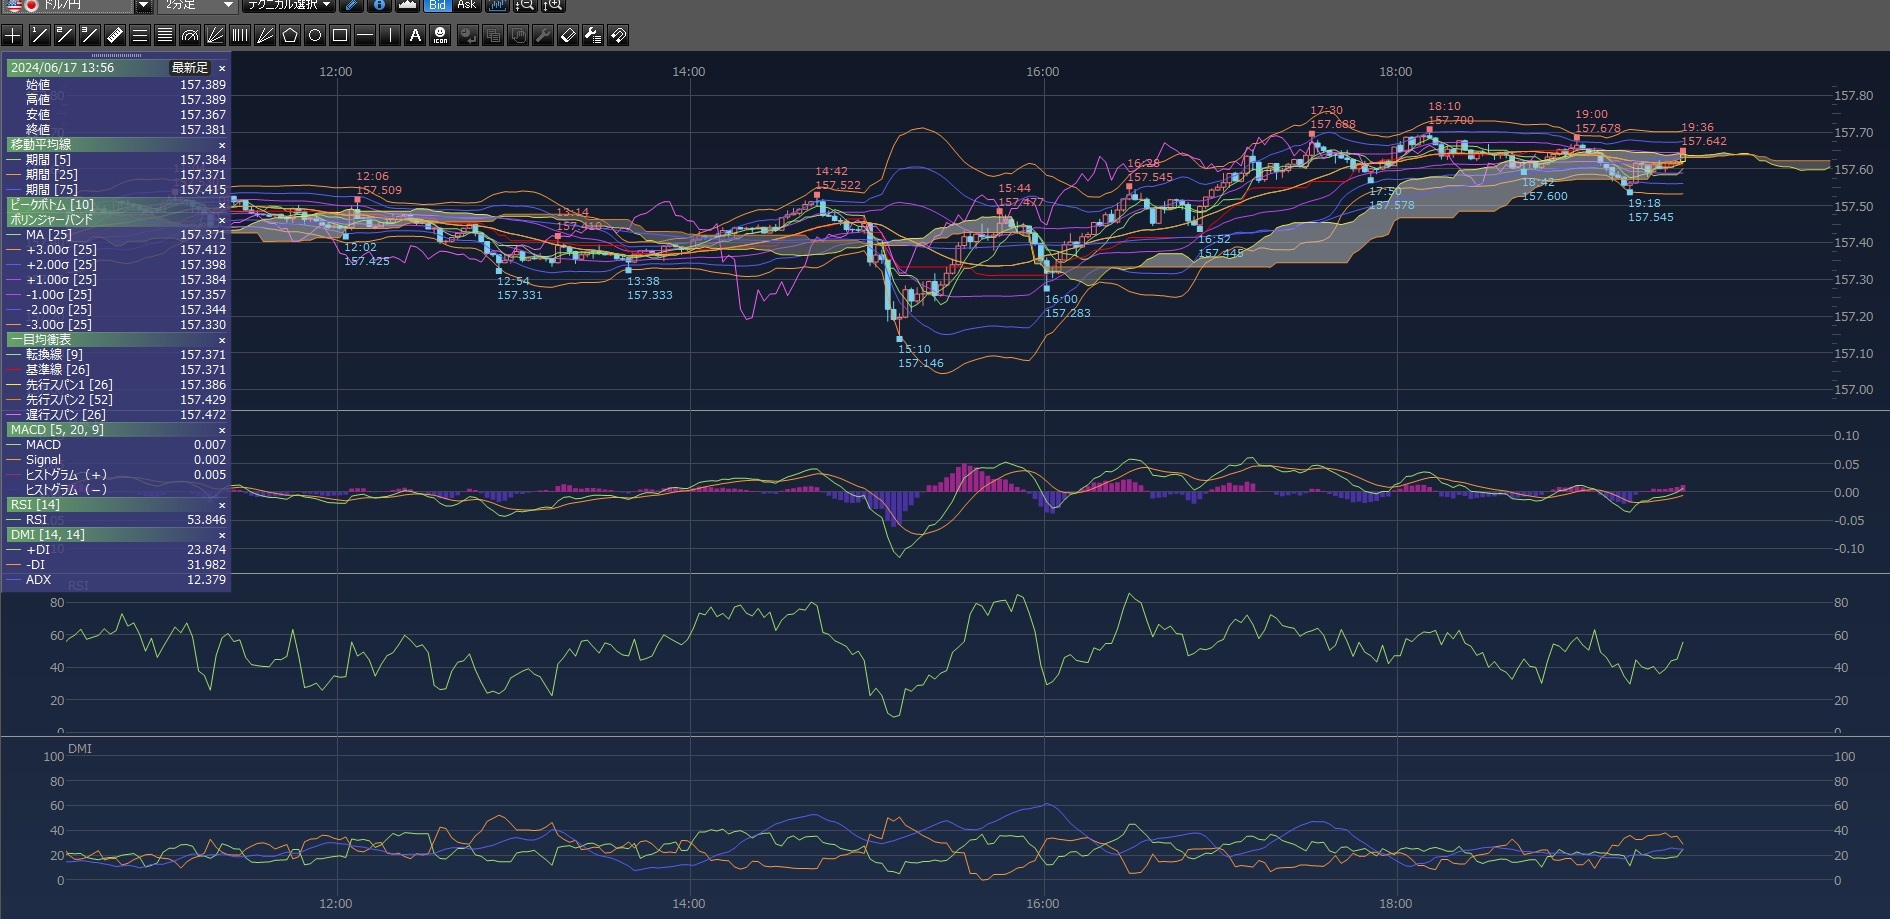Click the MACD [5, 20, 9] header

(57, 430)
